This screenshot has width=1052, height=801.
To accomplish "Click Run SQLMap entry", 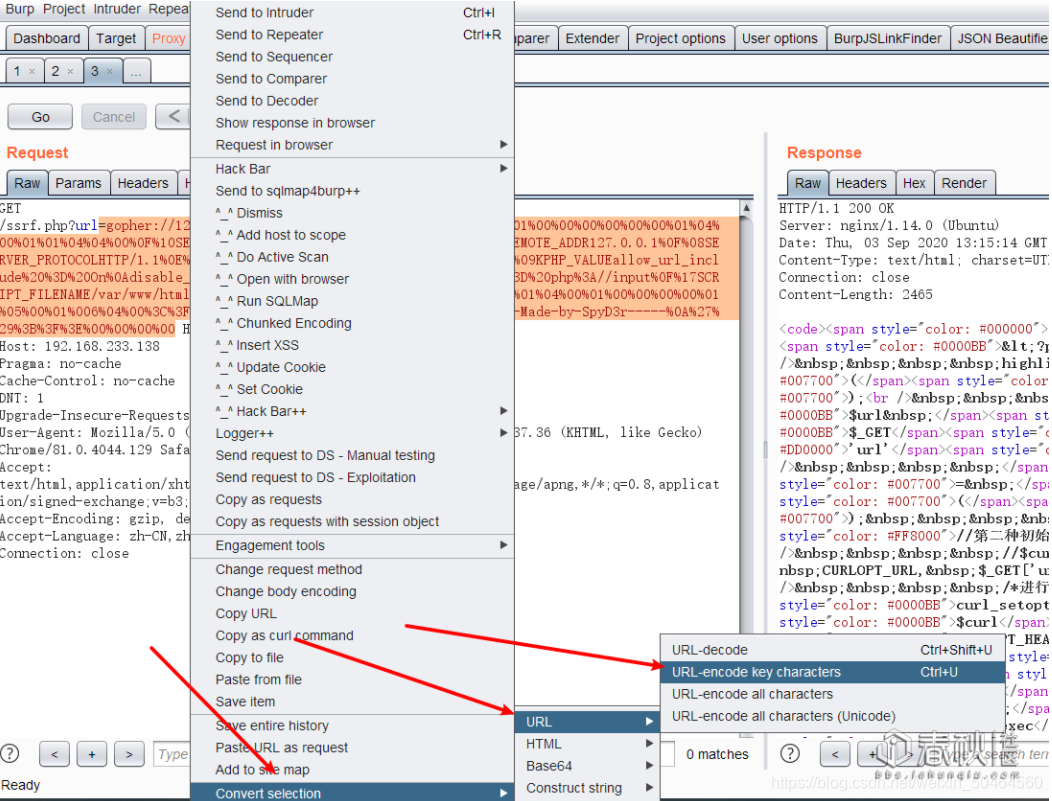I will (x=352, y=301).
